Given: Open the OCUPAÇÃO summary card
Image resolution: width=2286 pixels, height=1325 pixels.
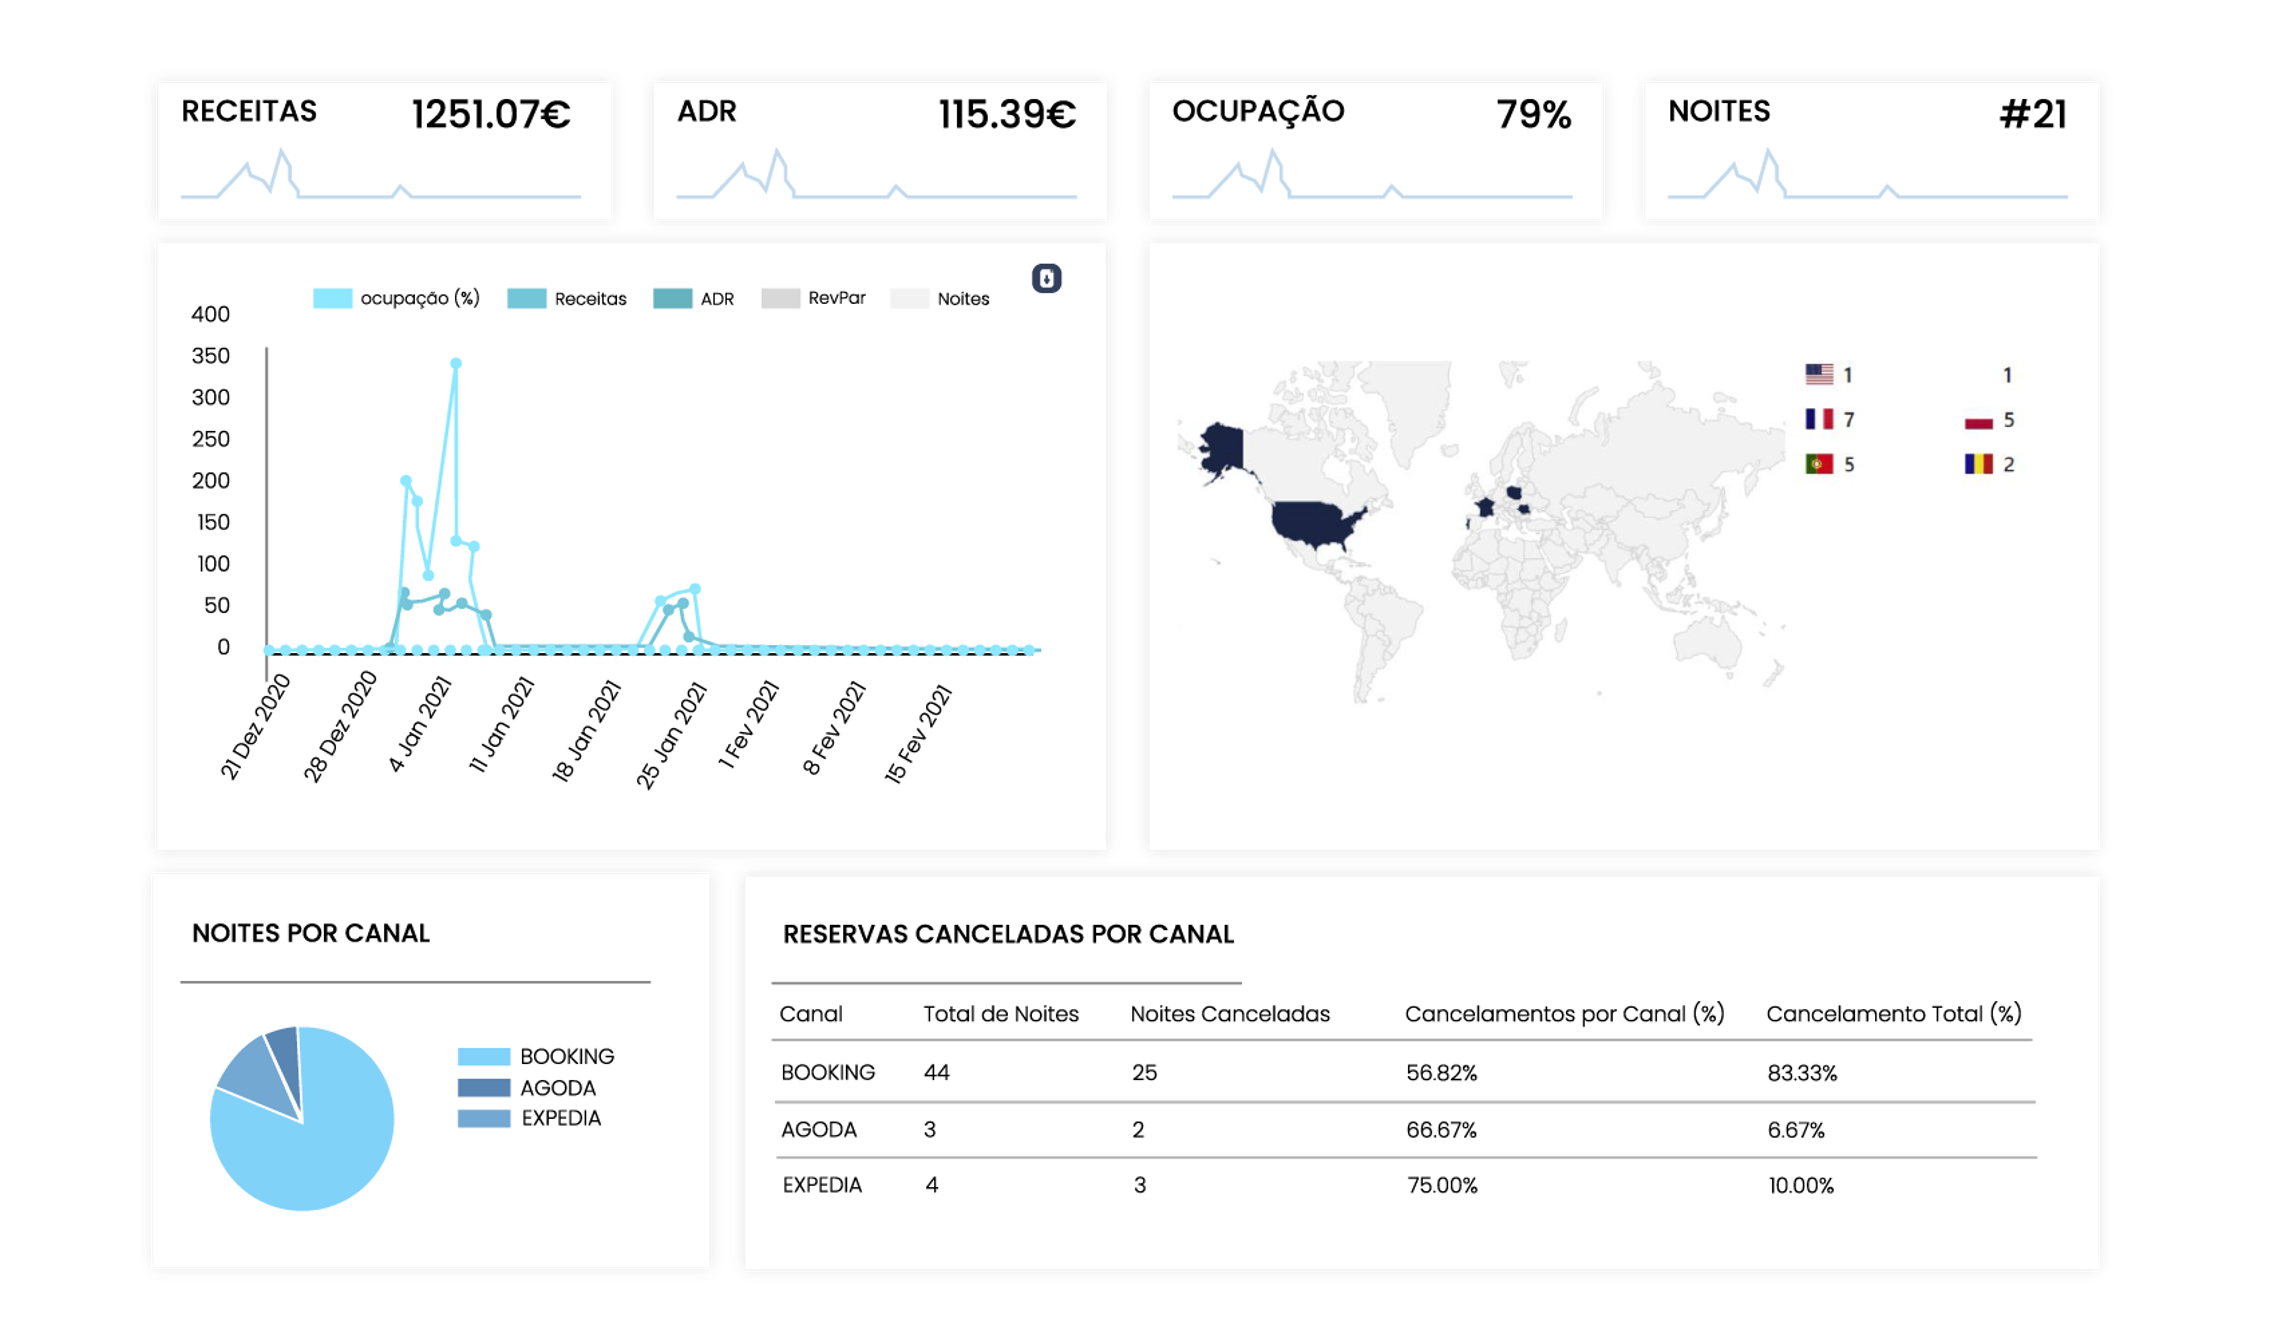Looking at the screenshot, I should pos(1375,151).
